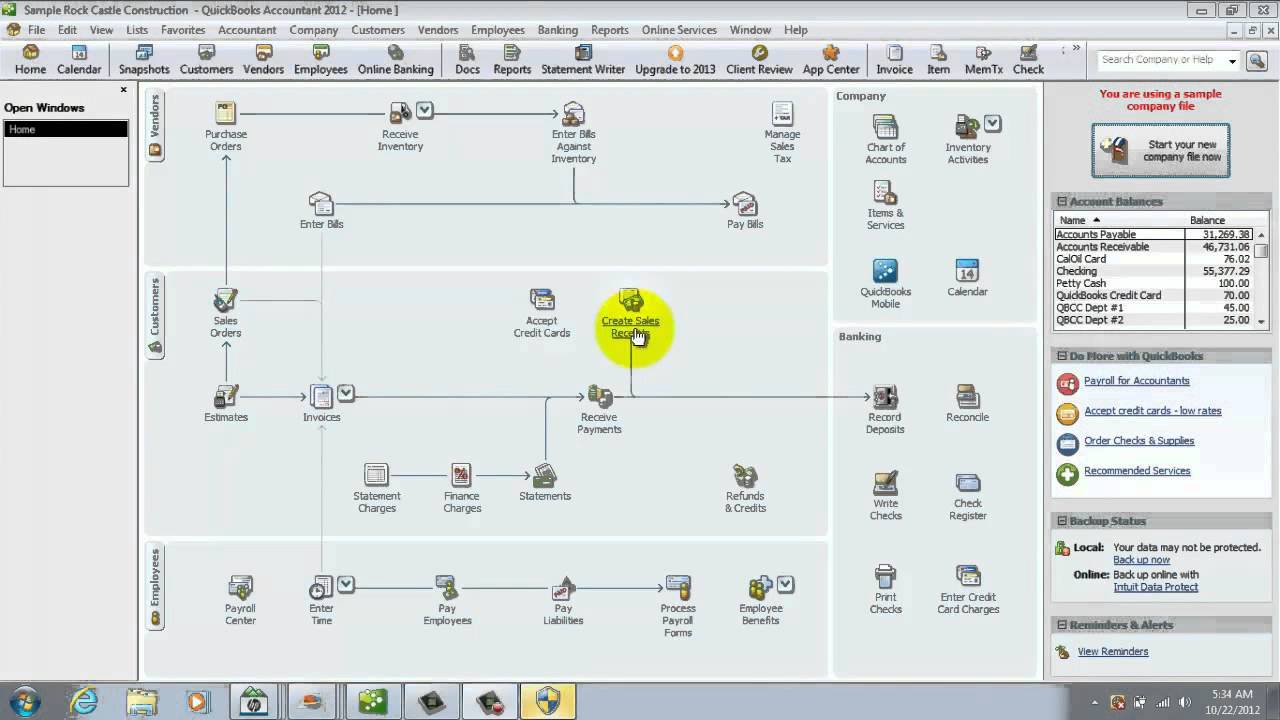Open the Pay Bills icon

point(745,204)
